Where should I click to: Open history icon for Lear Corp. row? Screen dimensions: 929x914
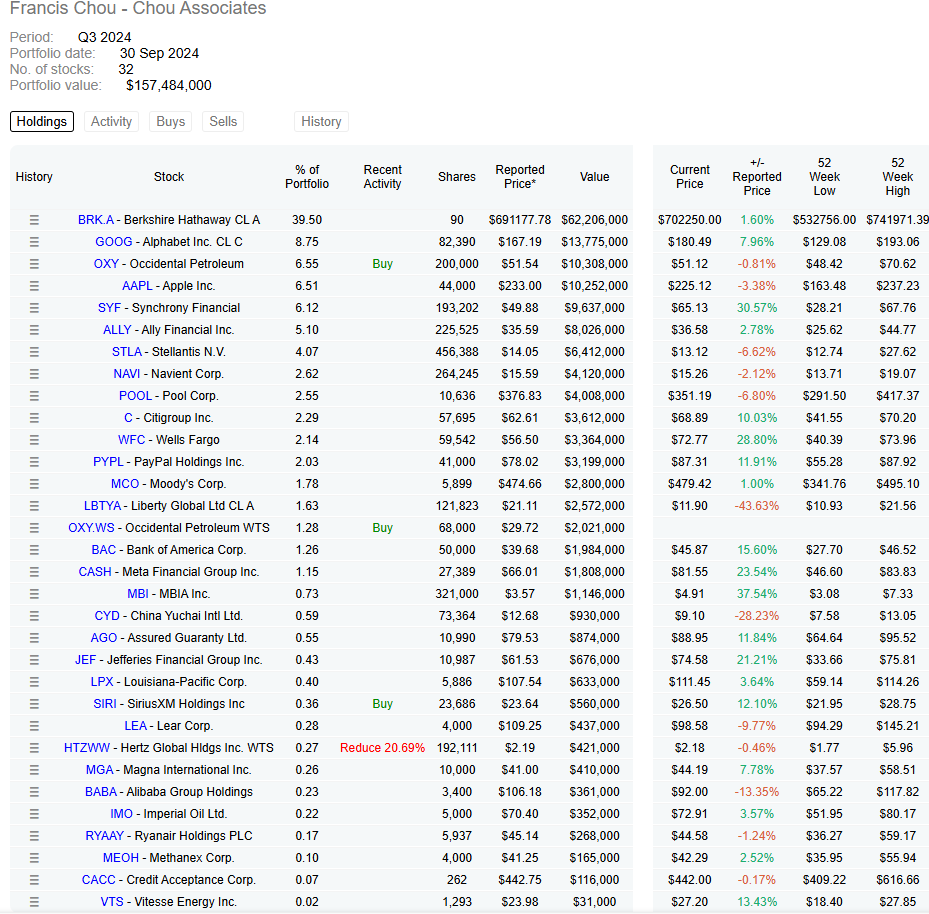34,726
